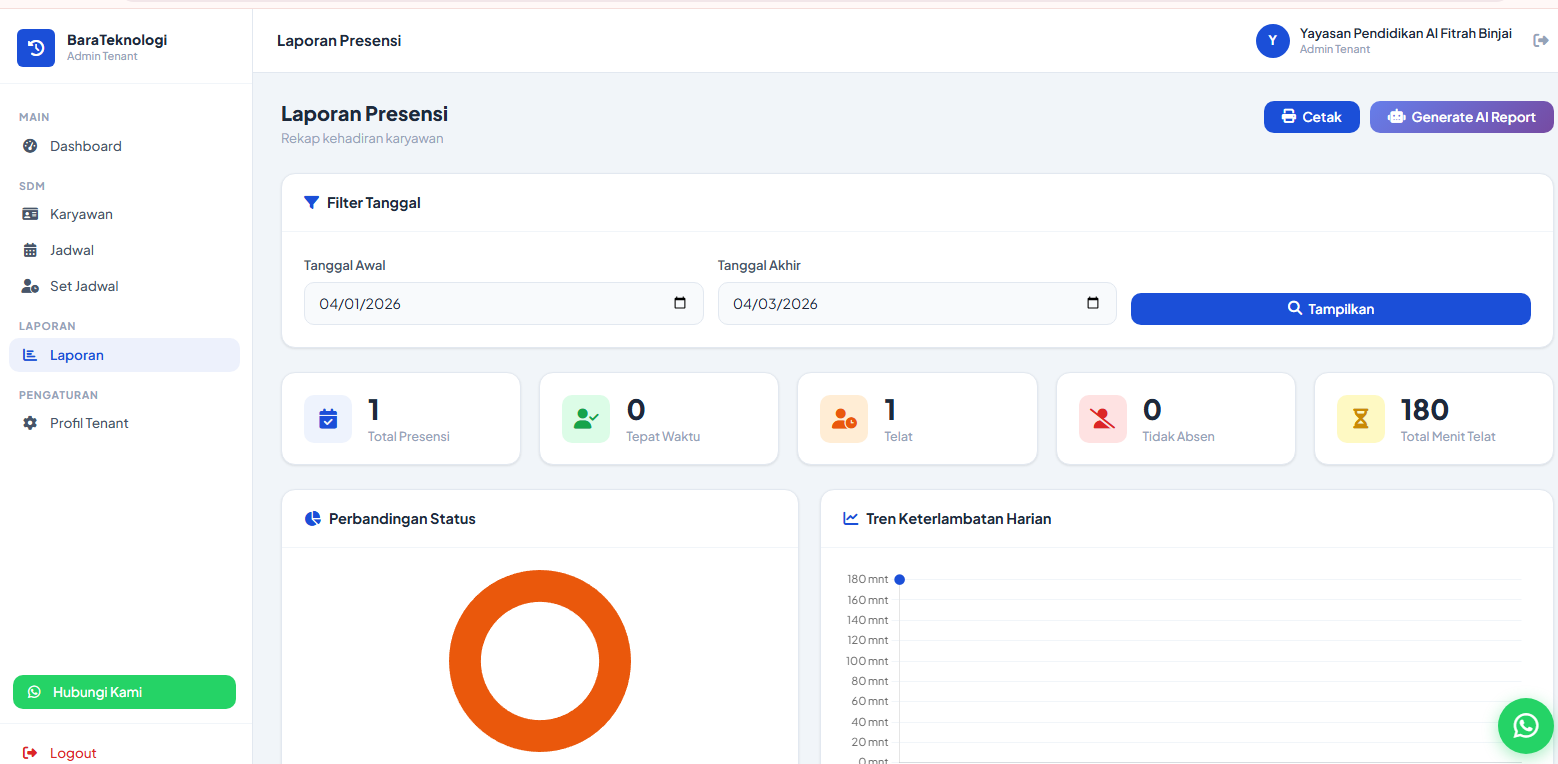This screenshot has height=764, width=1558.
Task: Click the Total Presensi calendar icon
Action: (x=328, y=419)
